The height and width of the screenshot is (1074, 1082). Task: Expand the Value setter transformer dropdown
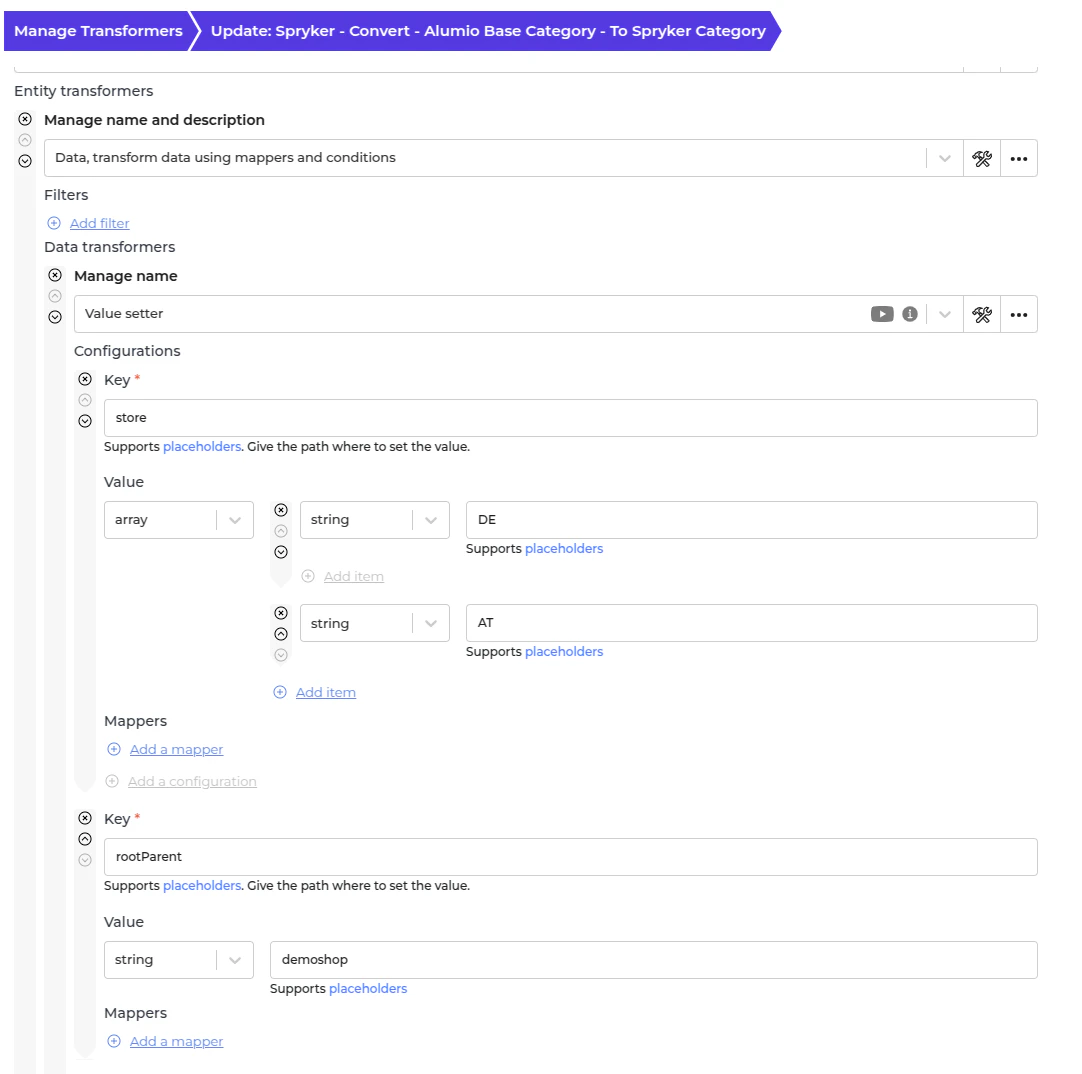pos(944,314)
